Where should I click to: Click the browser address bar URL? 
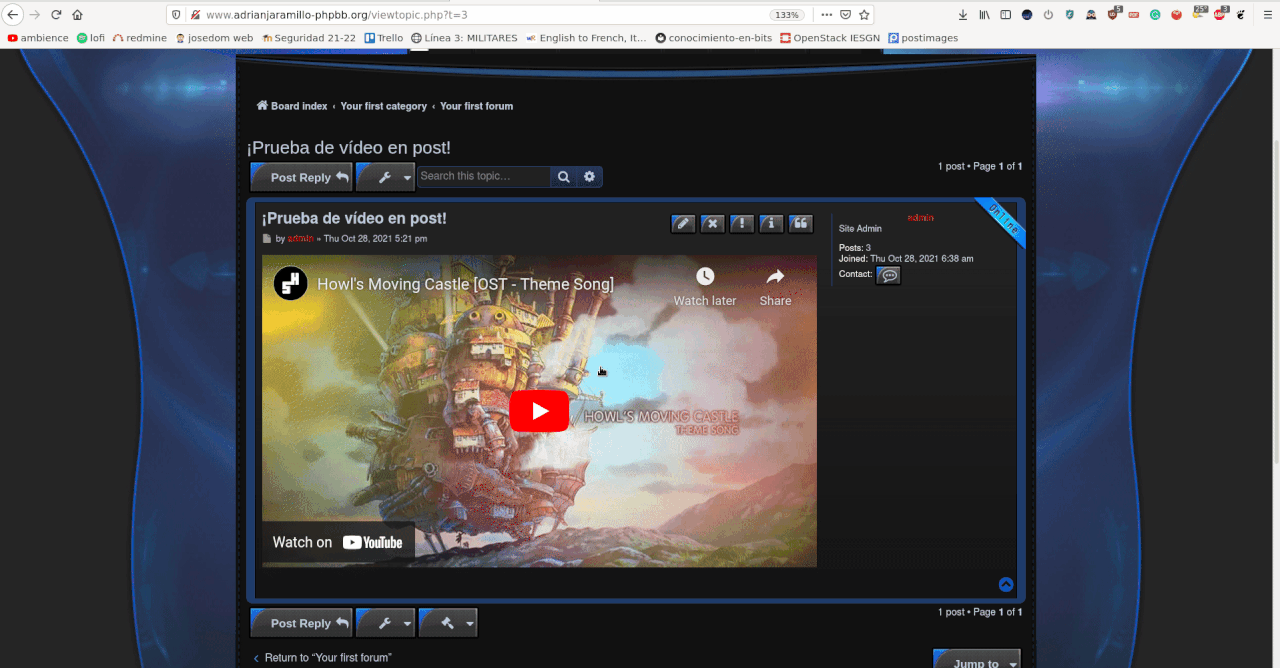pos(336,15)
